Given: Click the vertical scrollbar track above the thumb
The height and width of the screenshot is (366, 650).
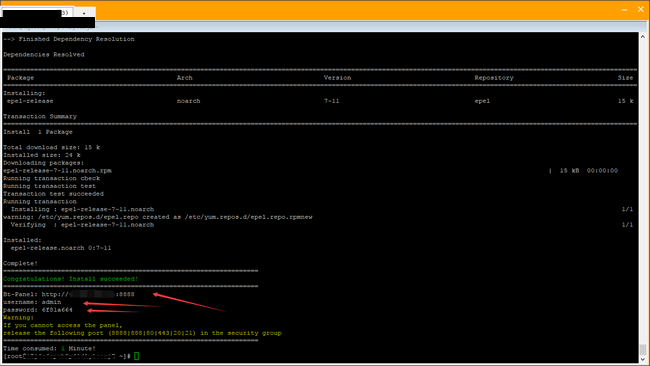Looking at the screenshot, I should pyautogui.click(x=643, y=191).
